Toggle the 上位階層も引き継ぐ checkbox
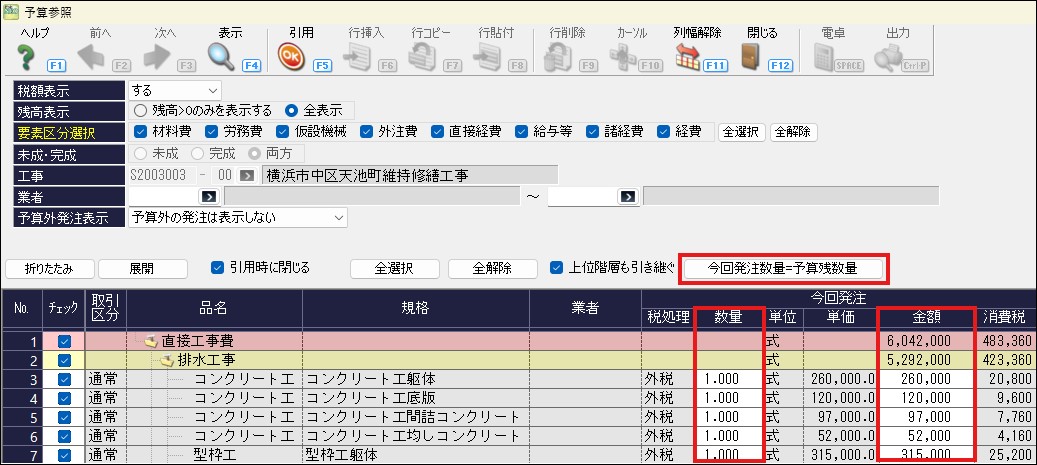The width and height of the screenshot is (1037, 465). [x=558, y=268]
